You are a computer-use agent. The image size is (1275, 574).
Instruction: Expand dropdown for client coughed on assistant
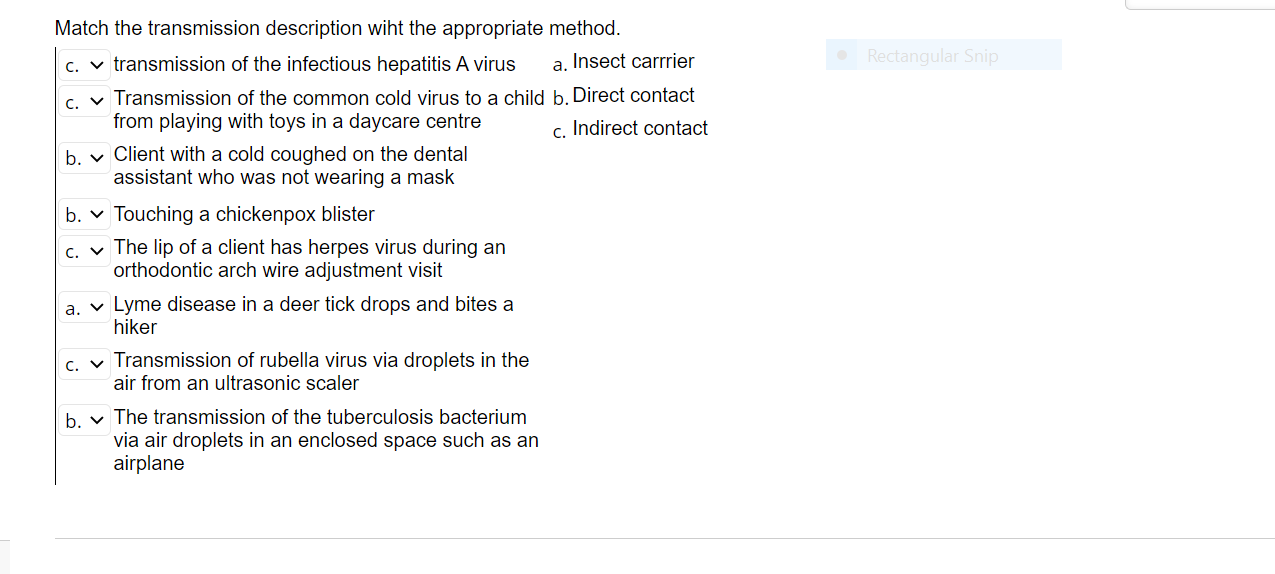84,158
